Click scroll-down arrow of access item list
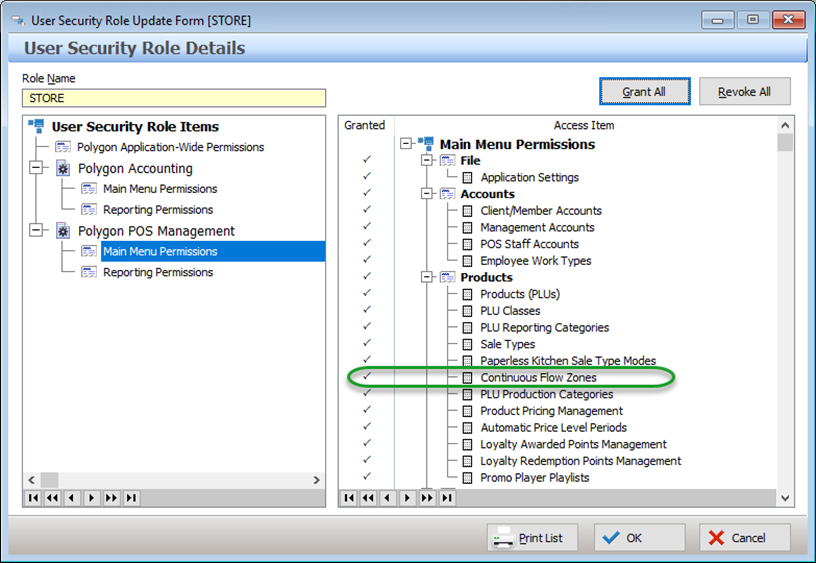The height and width of the screenshot is (563, 816). click(x=785, y=498)
